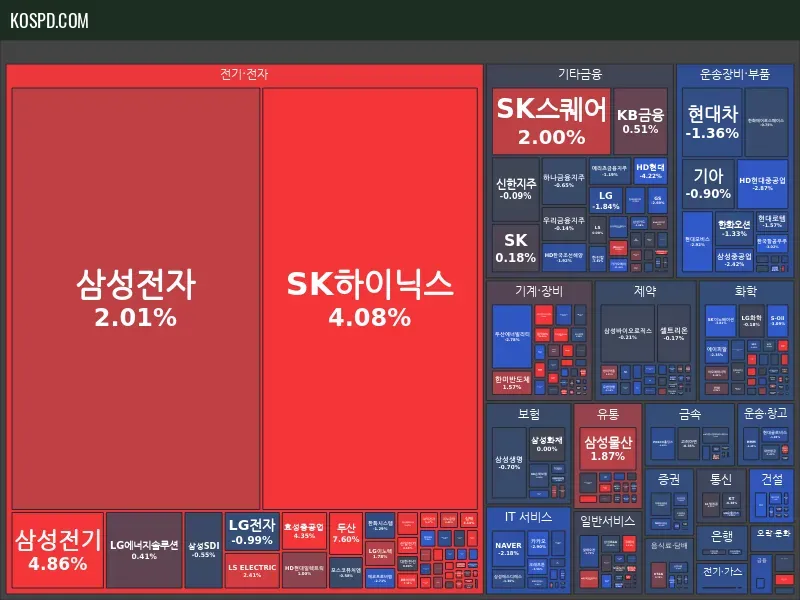Click the 신한지주 -0.09% tile

pos(516,189)
